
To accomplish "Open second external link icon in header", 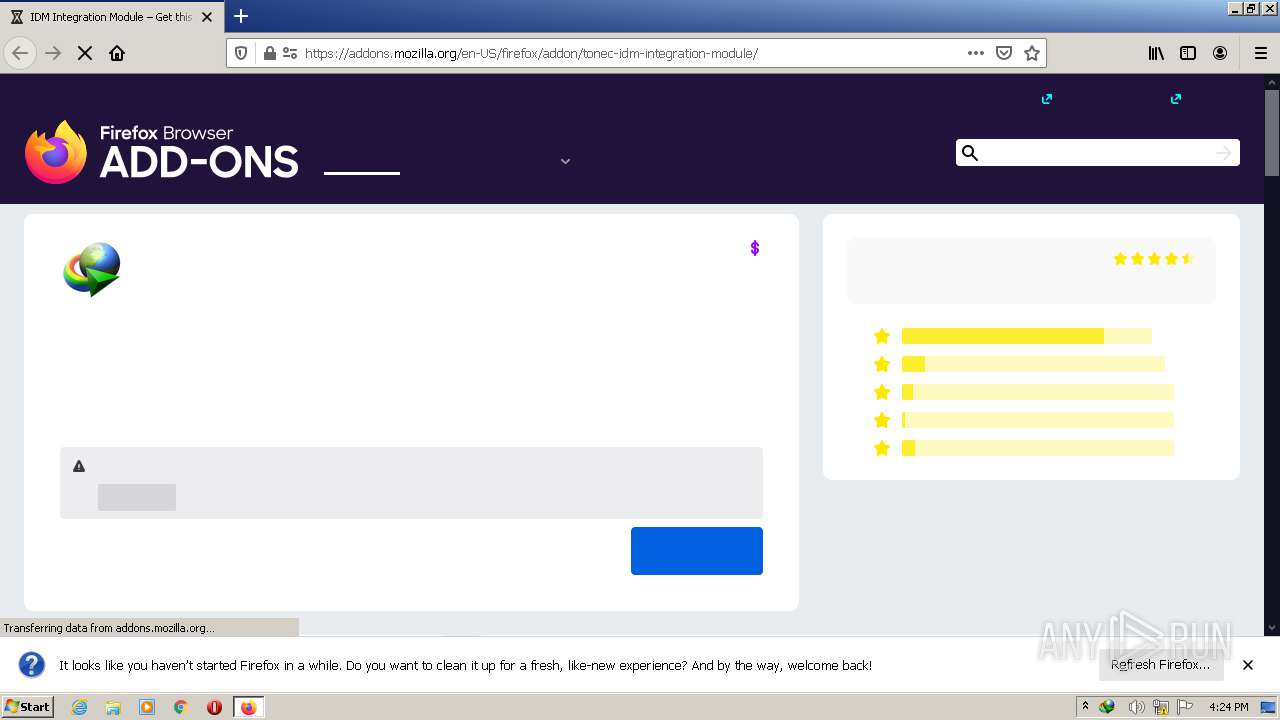I will click(x=1176, y=99).
